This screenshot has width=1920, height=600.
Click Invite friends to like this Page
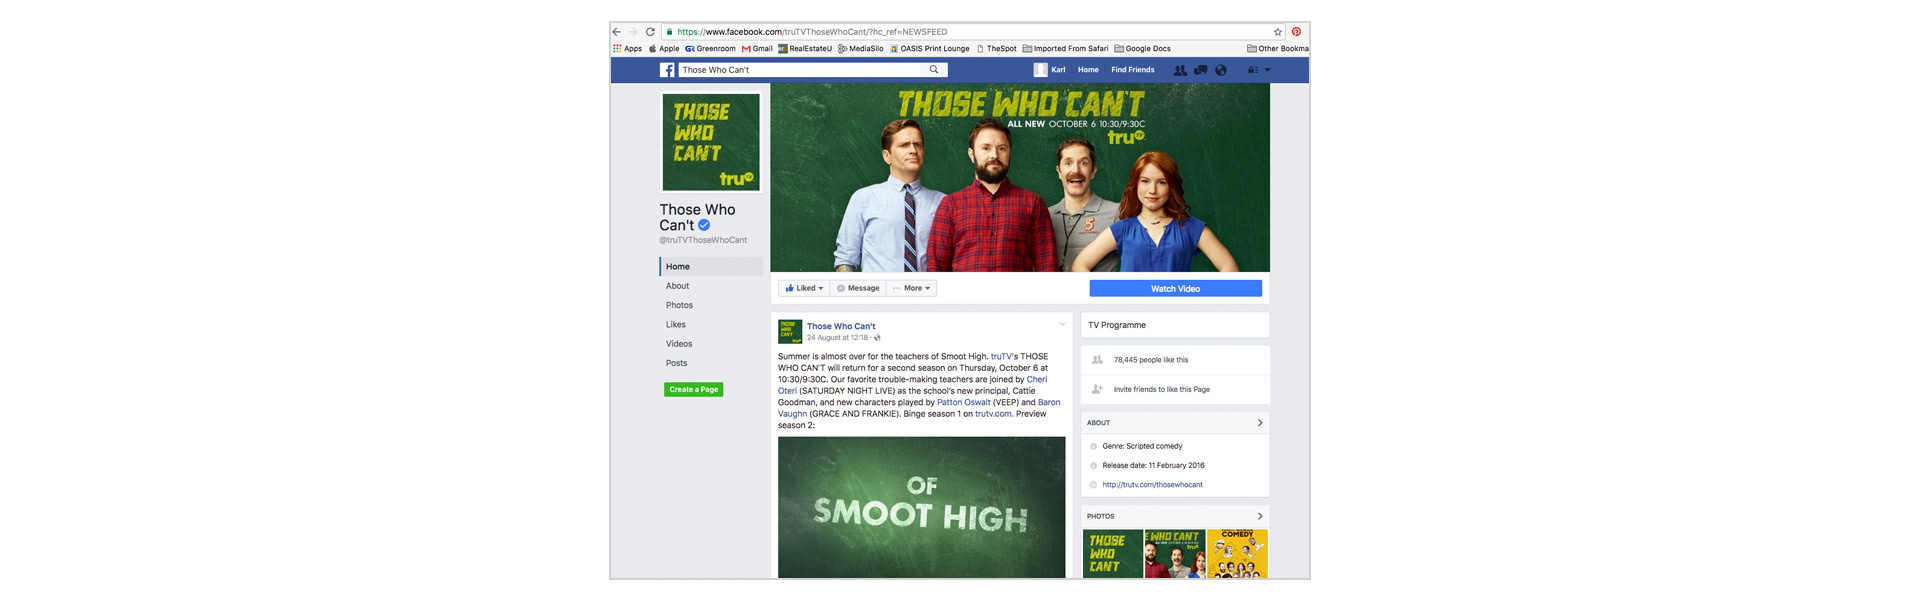coord(1162,389)
